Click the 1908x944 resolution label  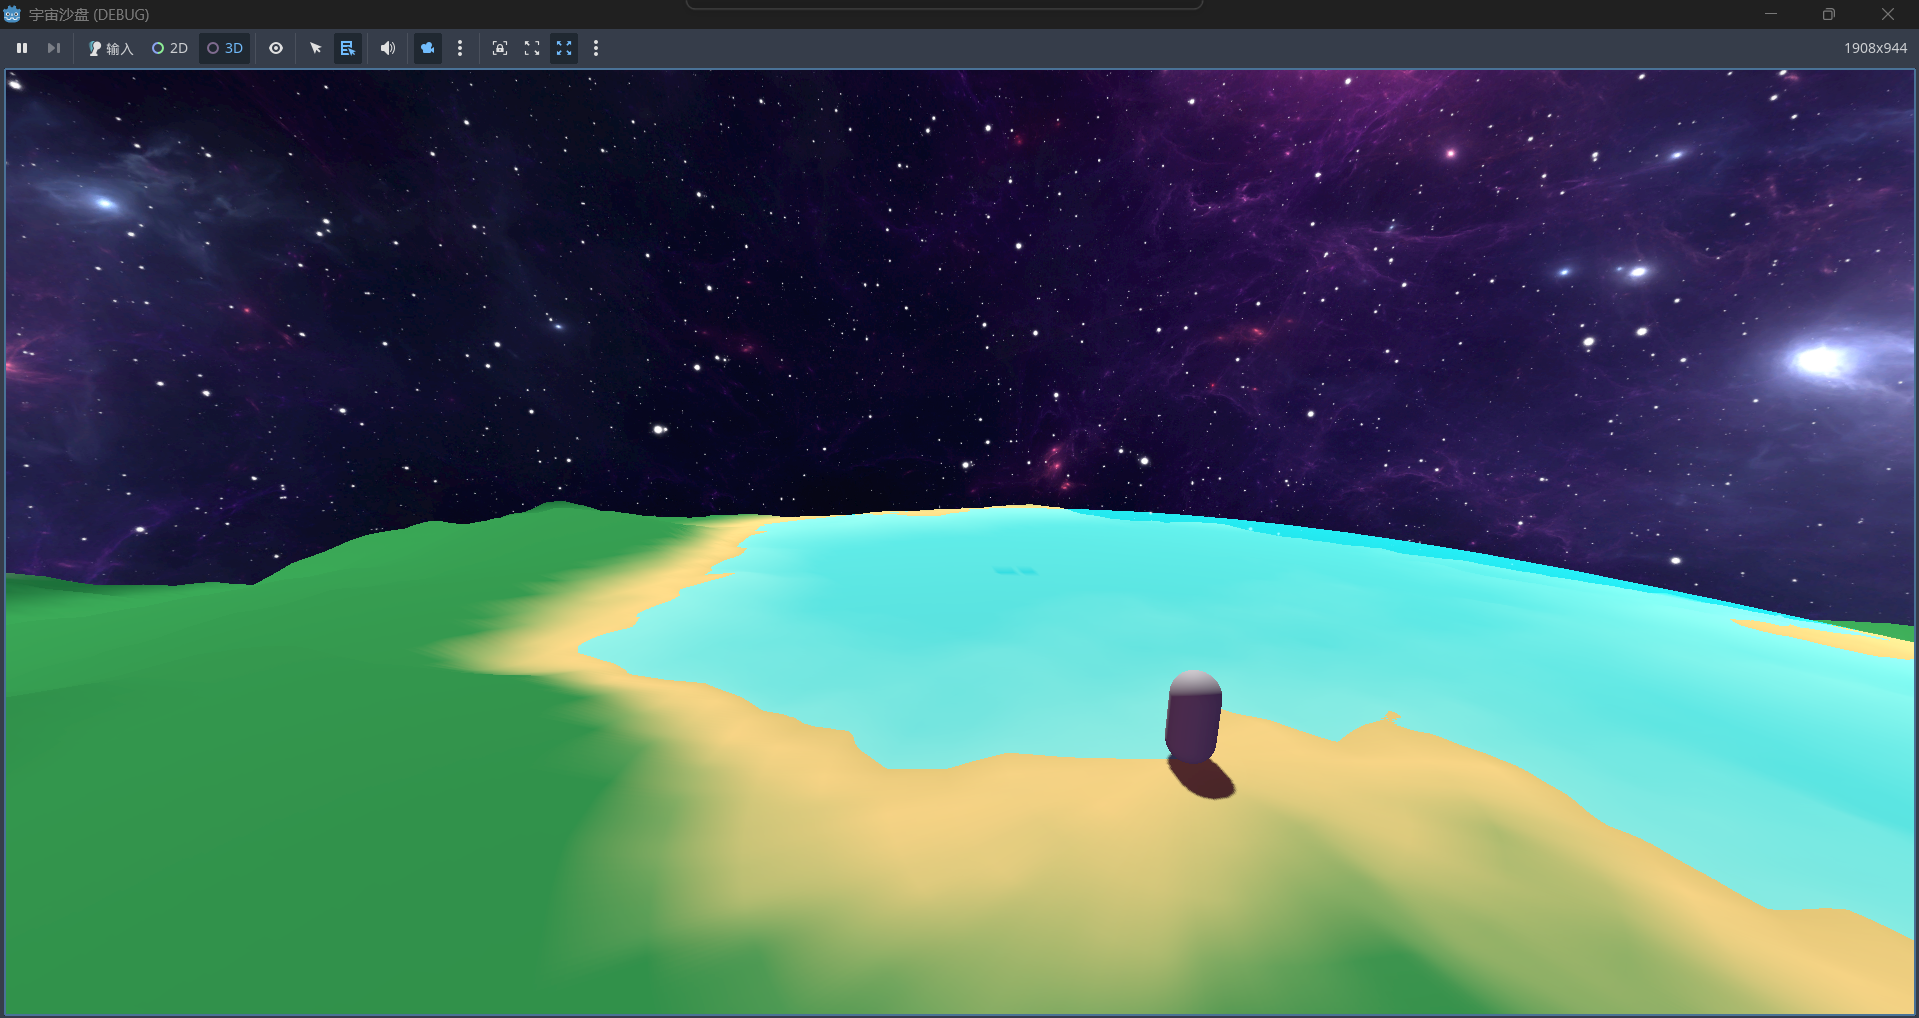click(1875, 48)
